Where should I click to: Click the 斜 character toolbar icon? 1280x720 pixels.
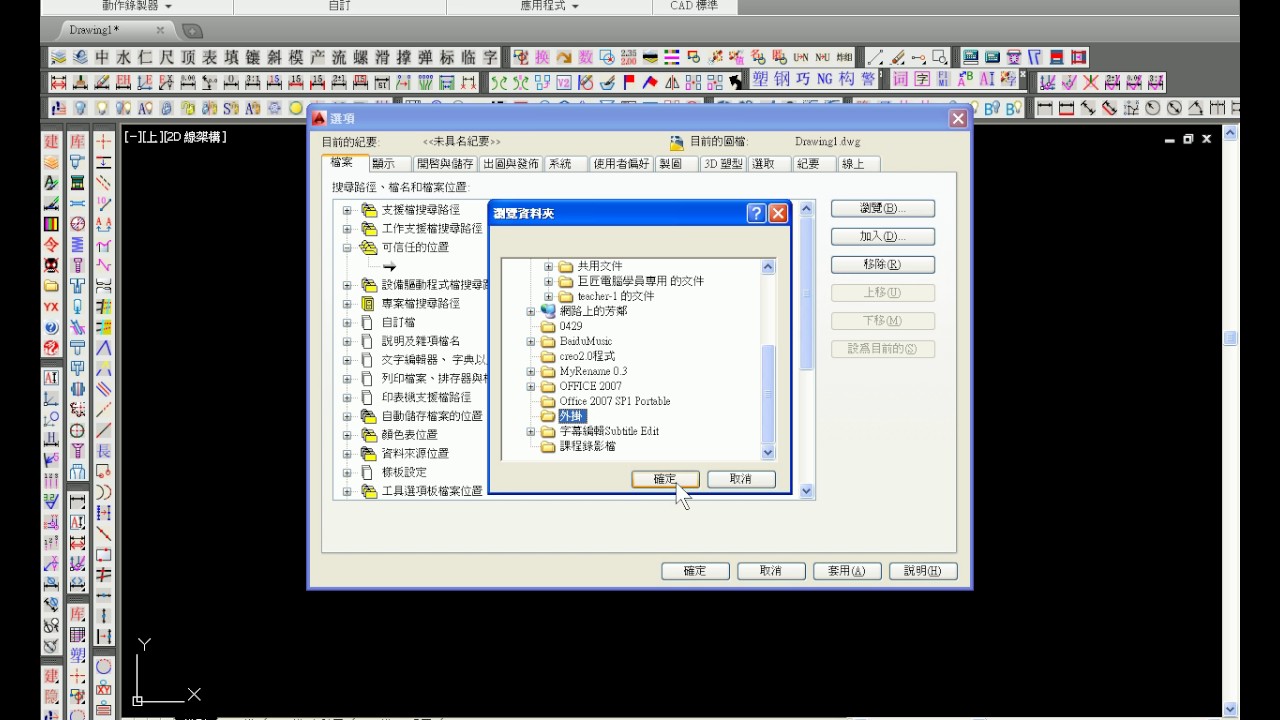275,57
